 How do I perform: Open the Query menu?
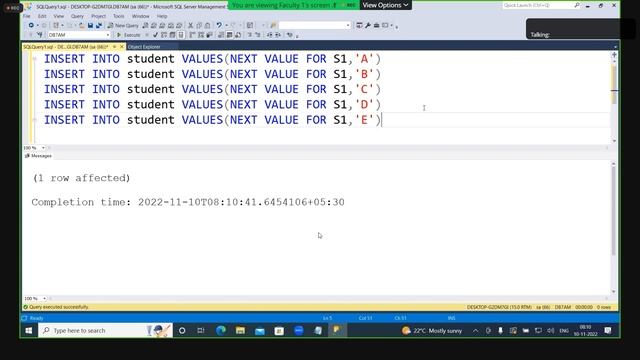tap(77, 16)
